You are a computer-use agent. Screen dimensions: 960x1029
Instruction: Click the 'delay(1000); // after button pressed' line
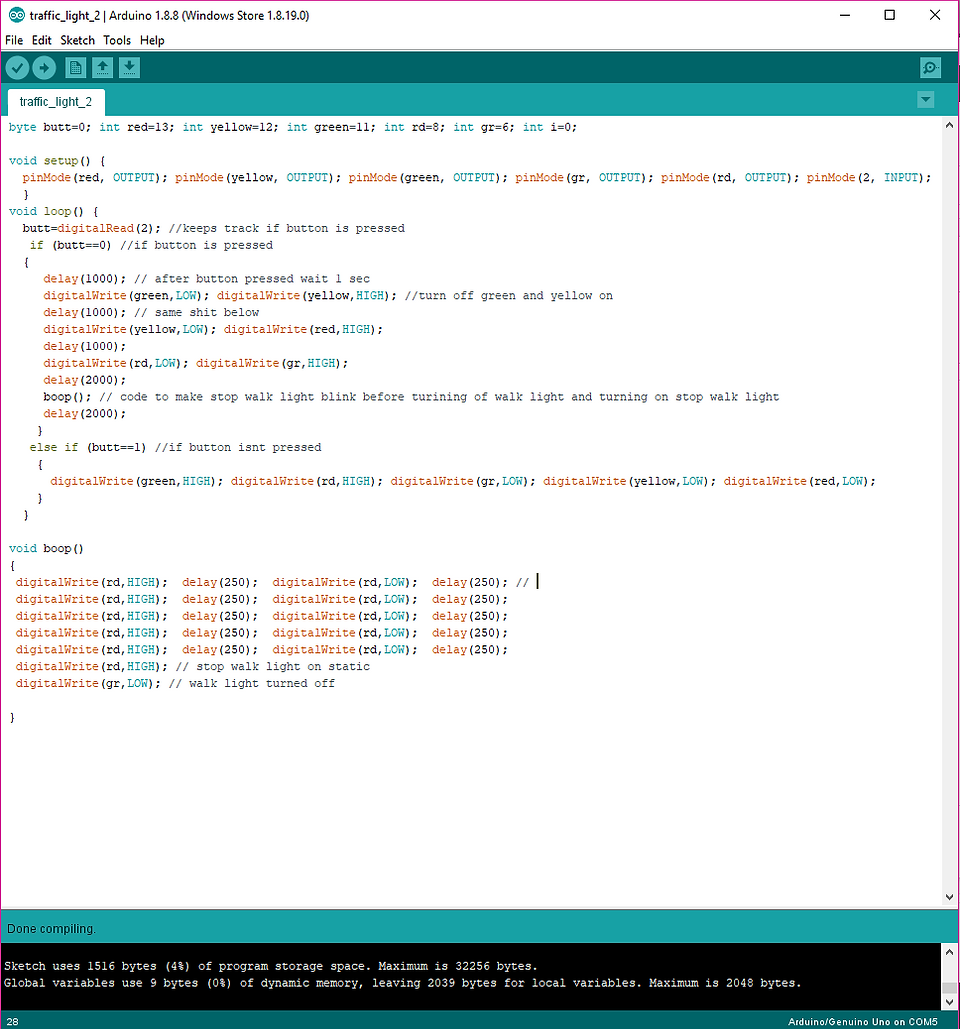206,279
